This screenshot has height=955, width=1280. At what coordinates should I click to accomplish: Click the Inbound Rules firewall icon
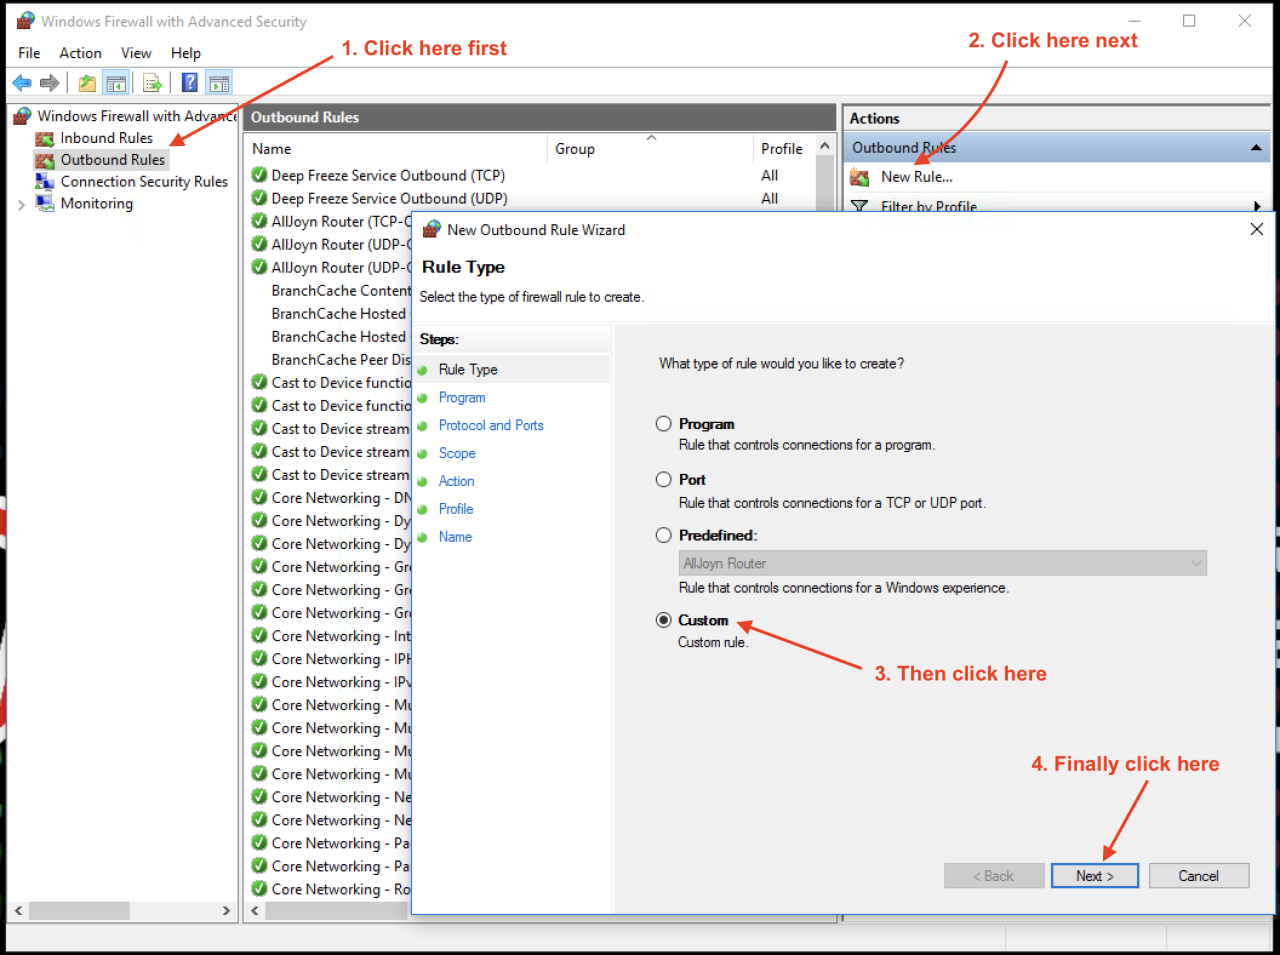tap(45, 139)
